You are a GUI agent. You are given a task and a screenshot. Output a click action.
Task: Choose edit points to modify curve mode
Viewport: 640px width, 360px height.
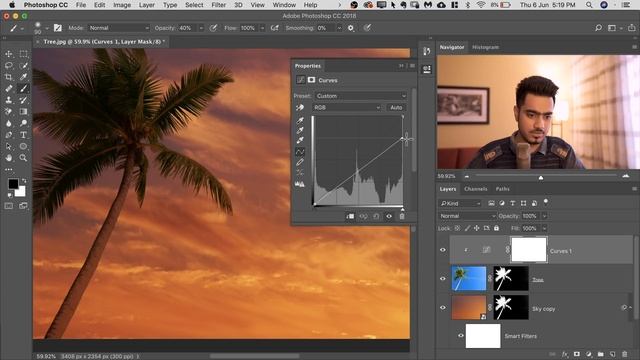click(300, 151)
